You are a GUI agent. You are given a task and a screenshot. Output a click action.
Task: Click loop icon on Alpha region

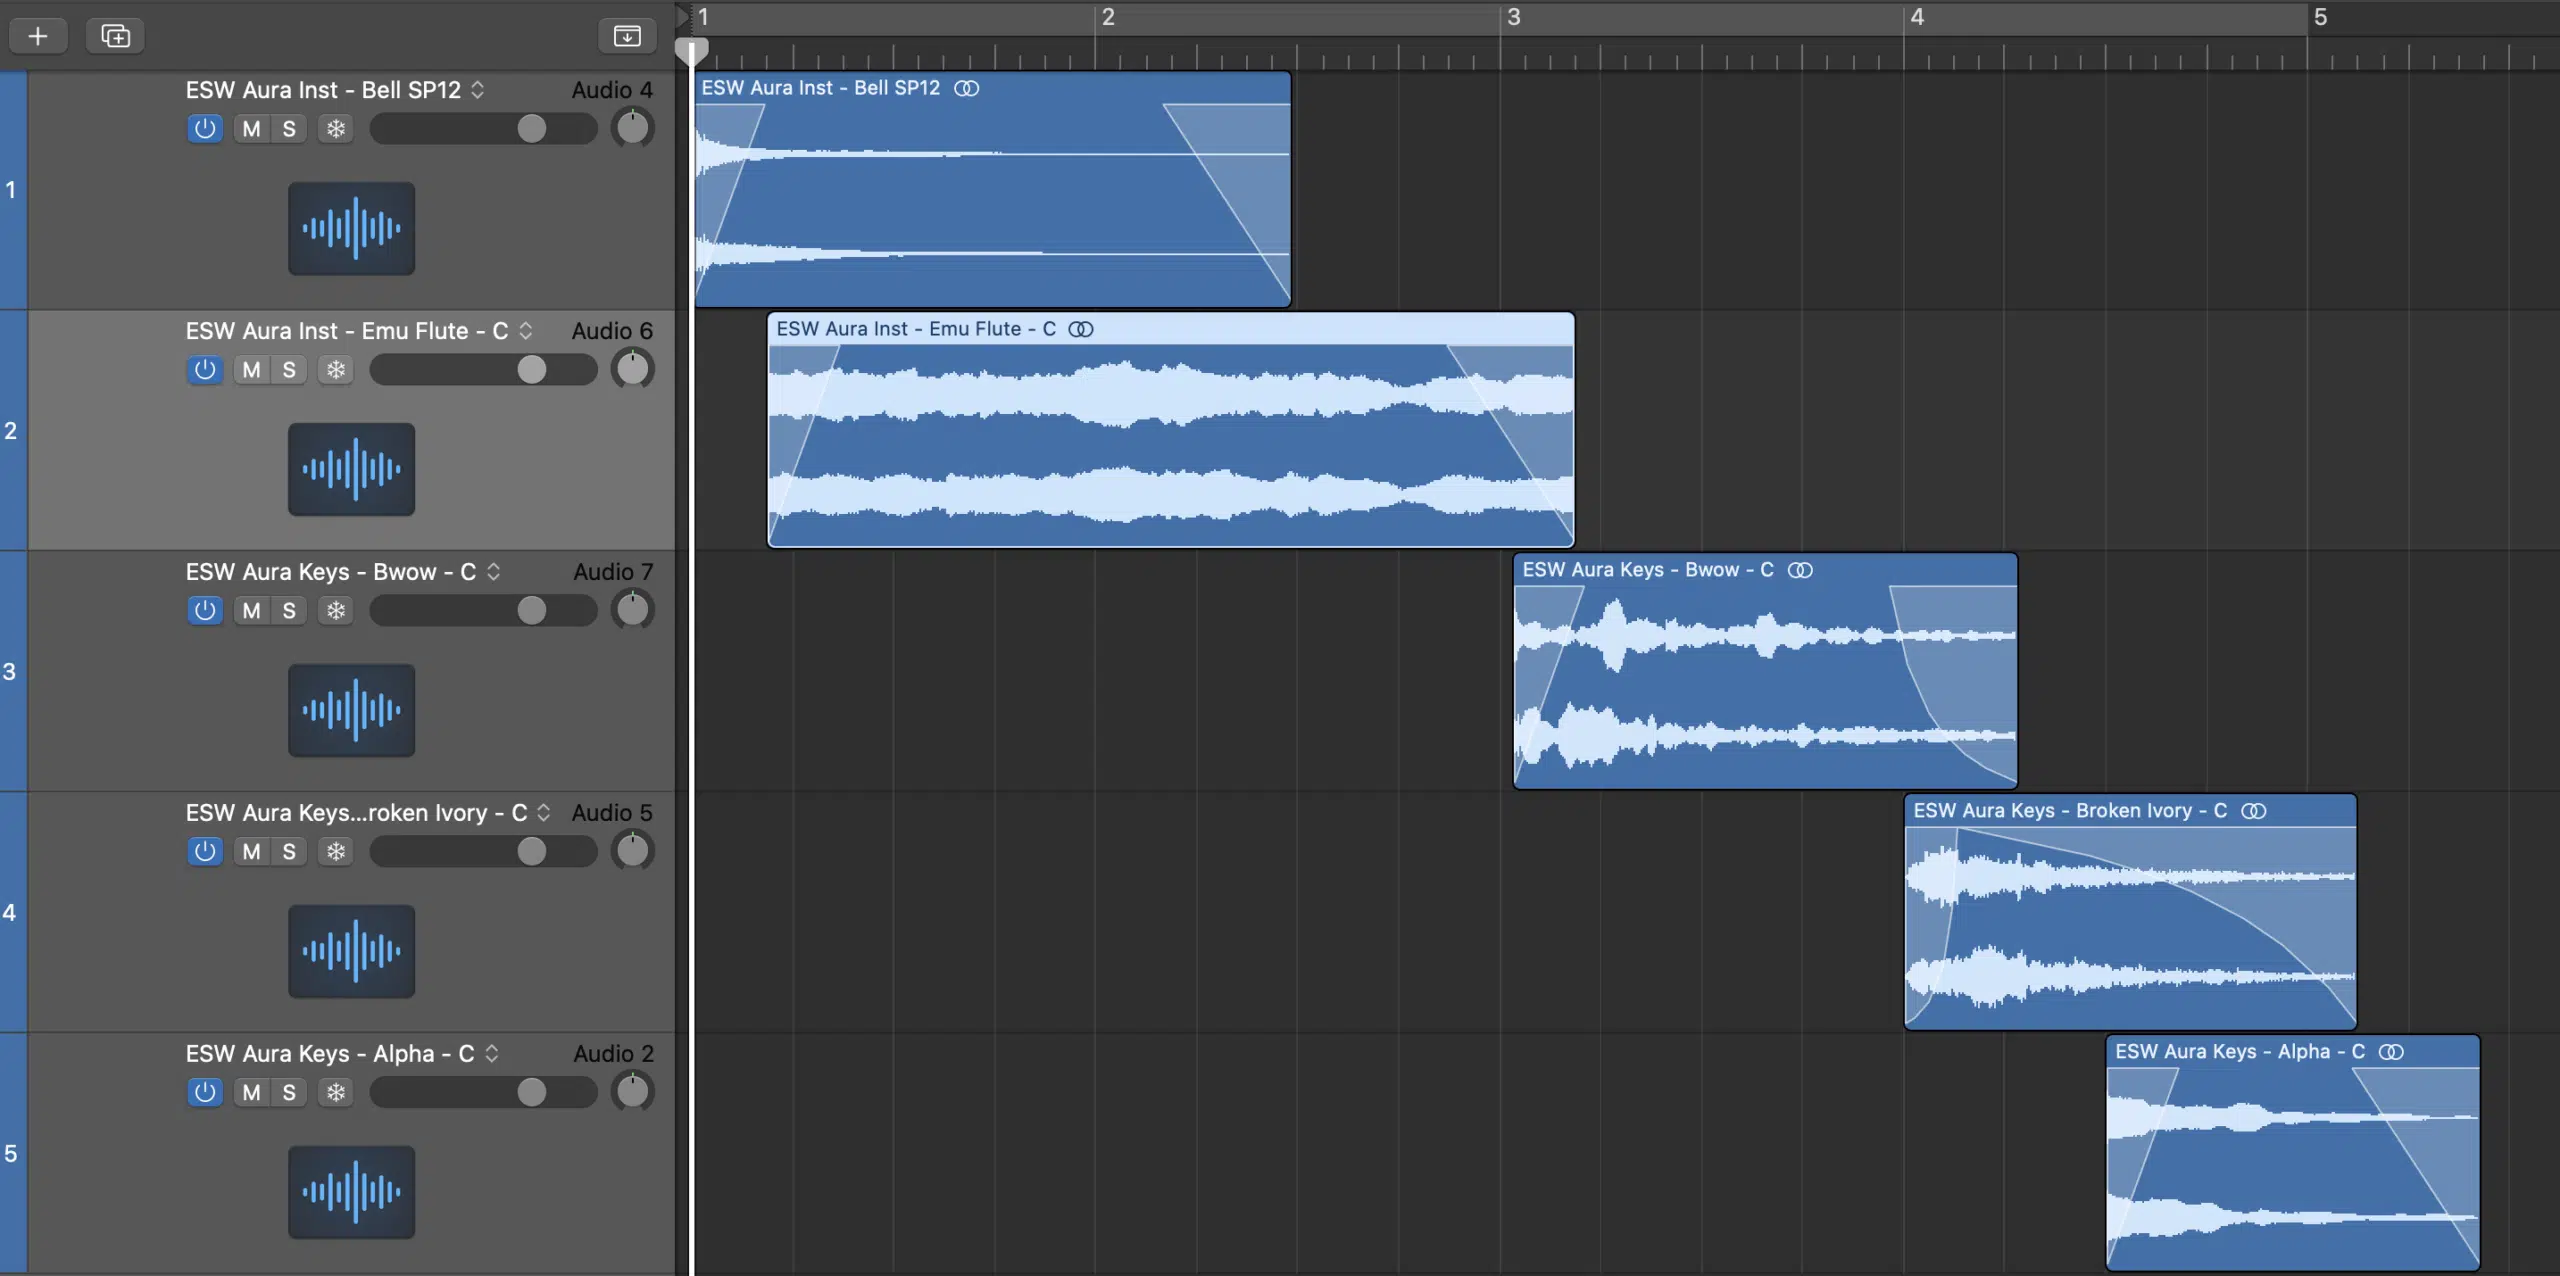(x=2391, y=1052)
